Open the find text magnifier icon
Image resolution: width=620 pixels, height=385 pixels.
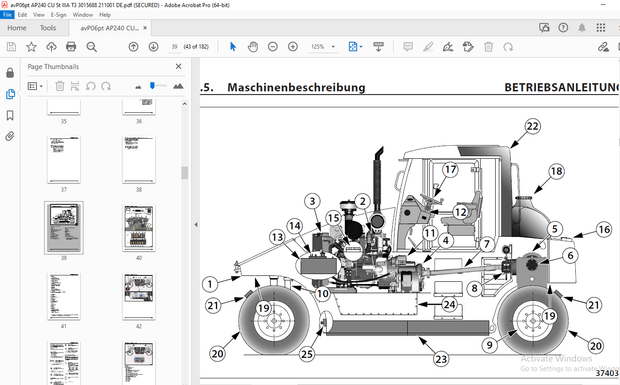pyautogui.click(x=92, y=47)
